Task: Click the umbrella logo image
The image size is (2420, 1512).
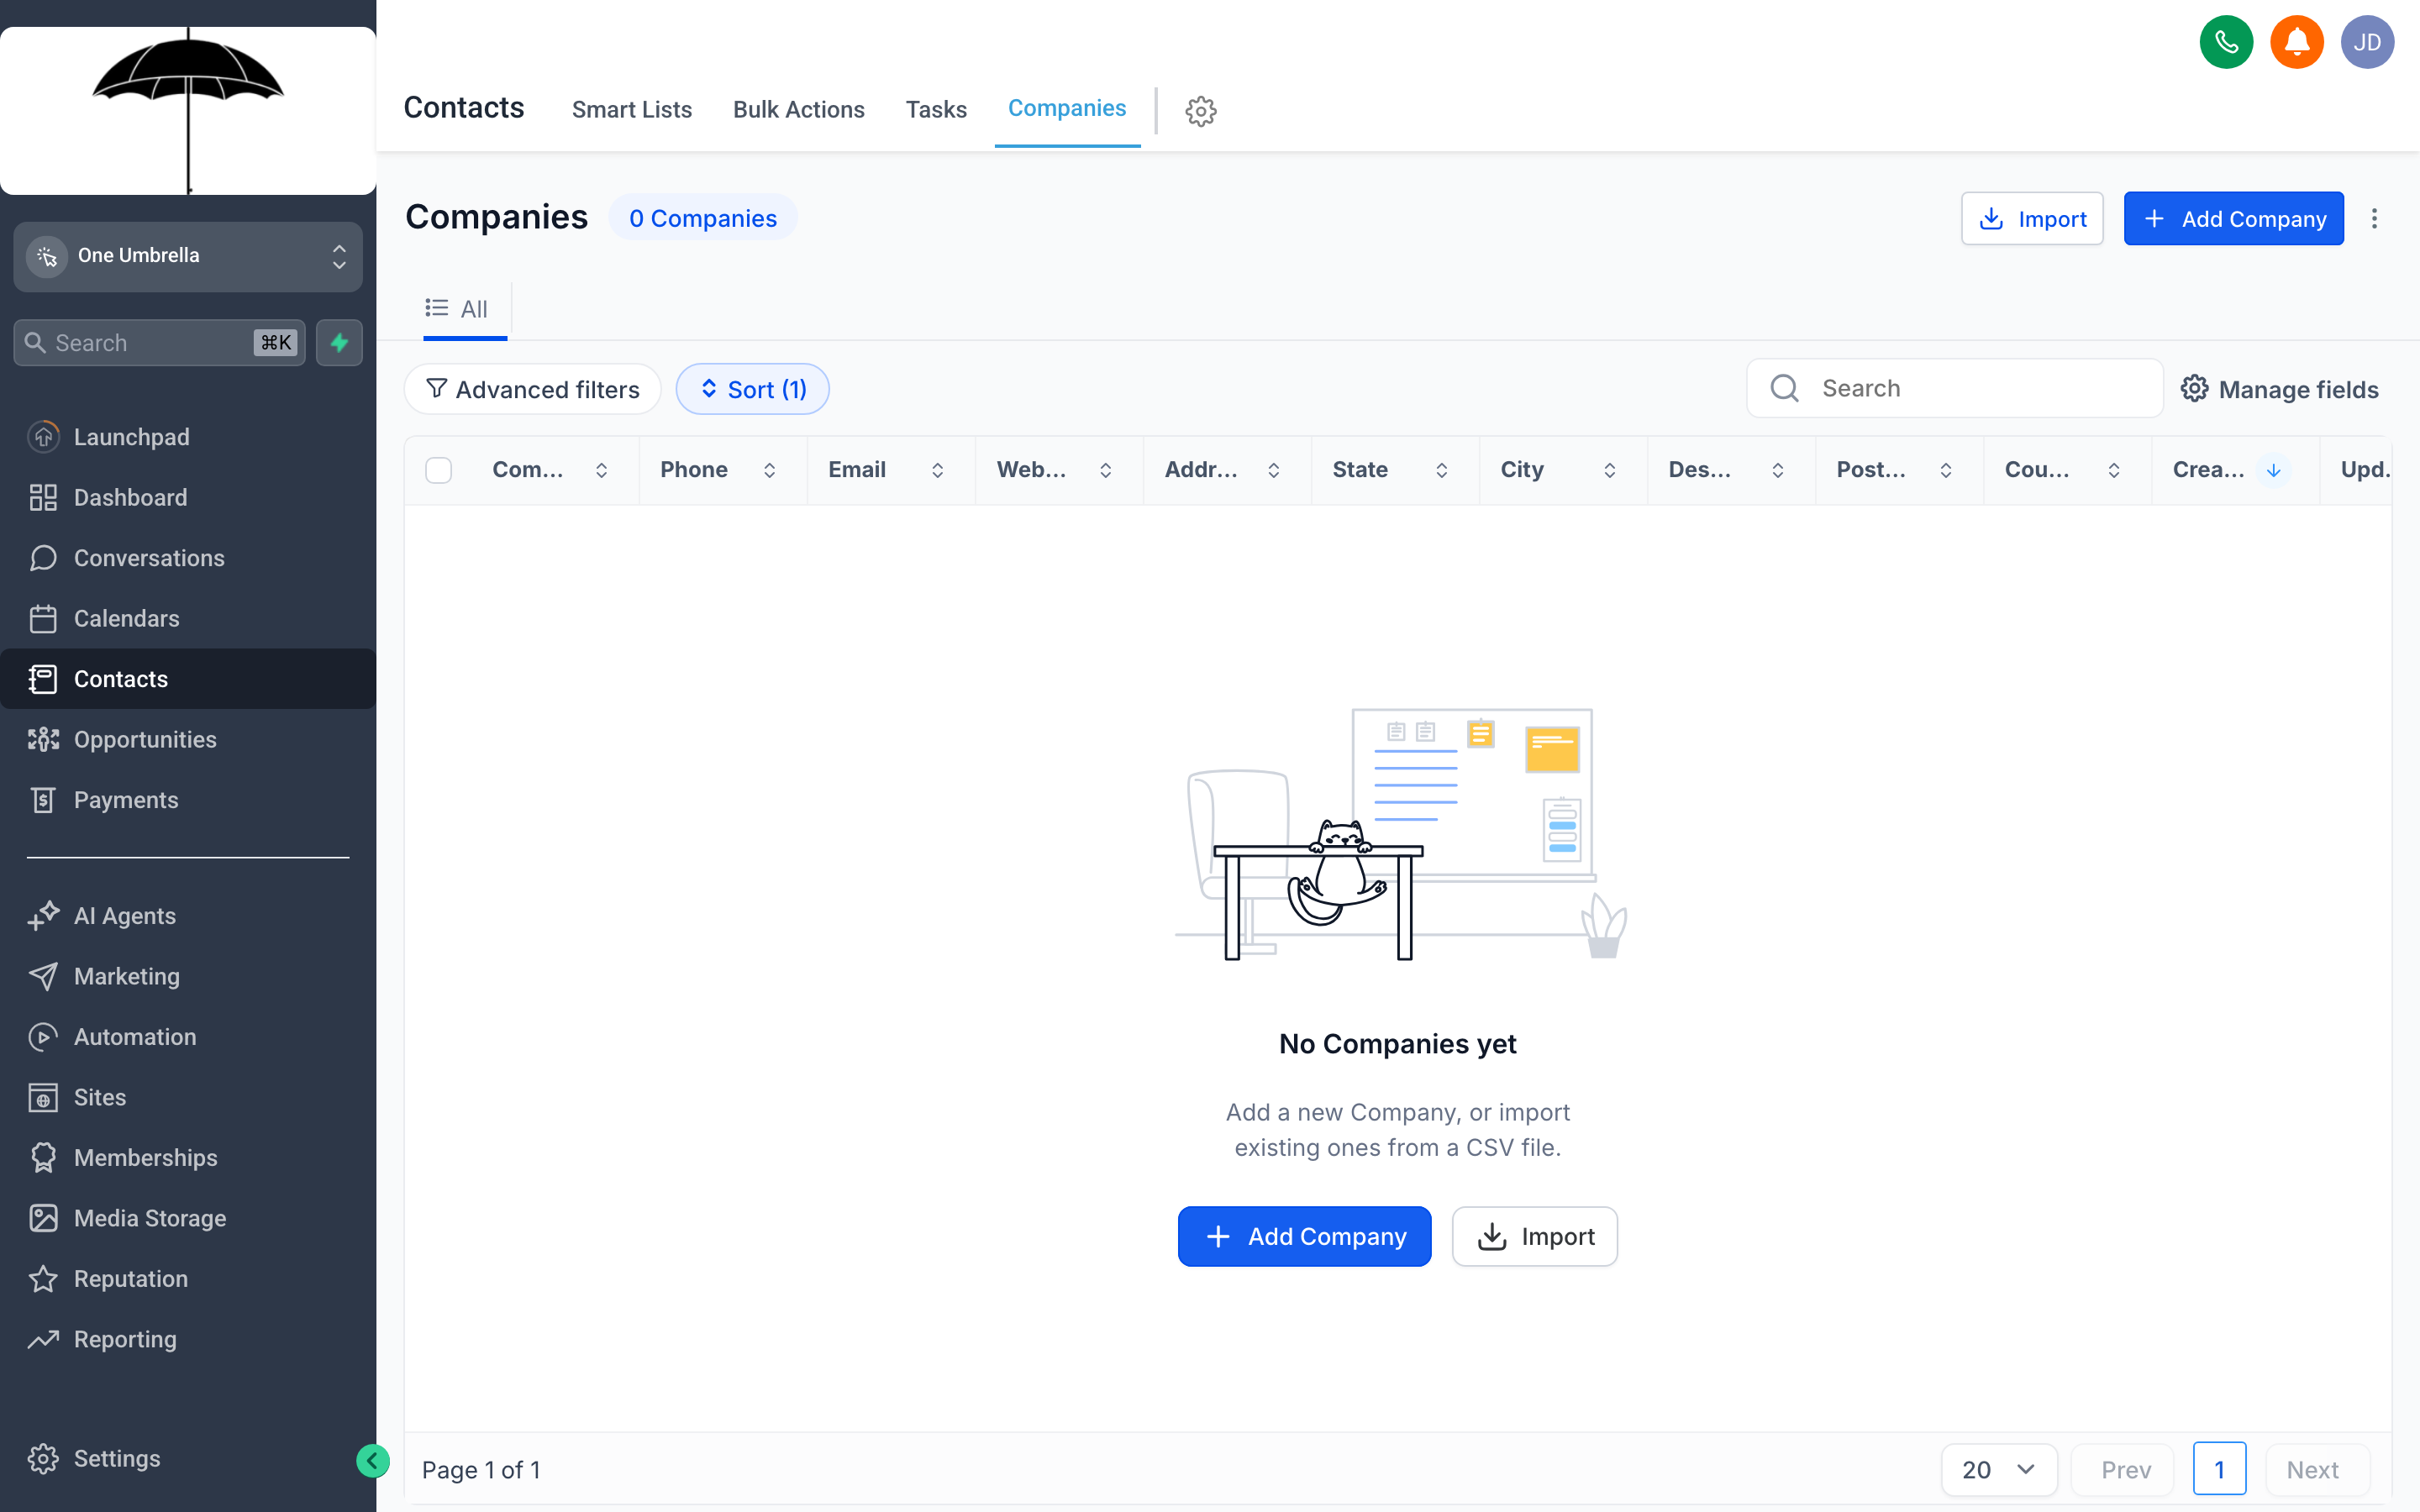Action: coord(188,110)
